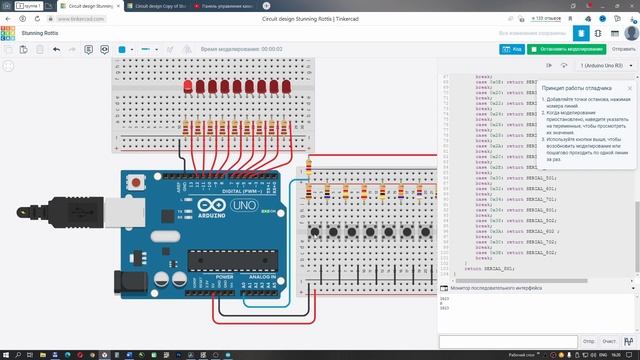Click the rotate icon in the toolbar
Screen dimensions: 640x360
(170, 49)
